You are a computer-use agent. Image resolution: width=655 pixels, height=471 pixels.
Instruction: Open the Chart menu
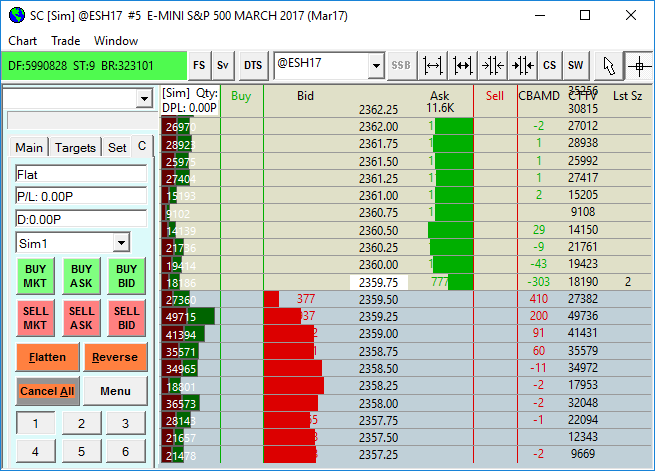click(23, 41)
